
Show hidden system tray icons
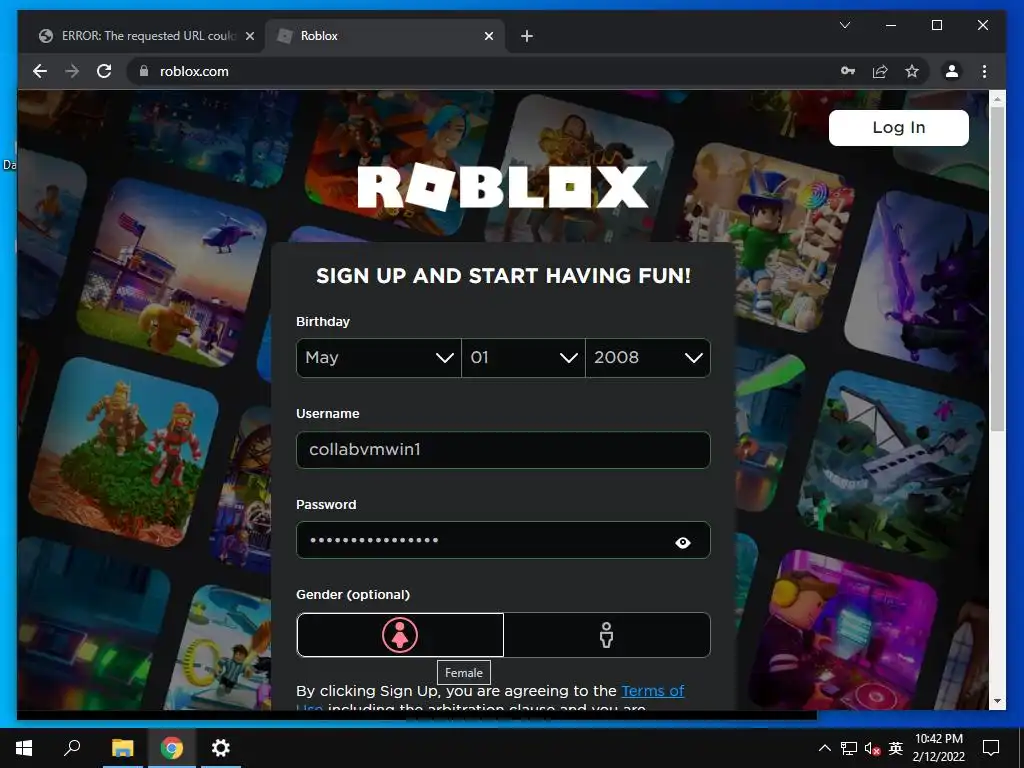(x=824, y=748)
